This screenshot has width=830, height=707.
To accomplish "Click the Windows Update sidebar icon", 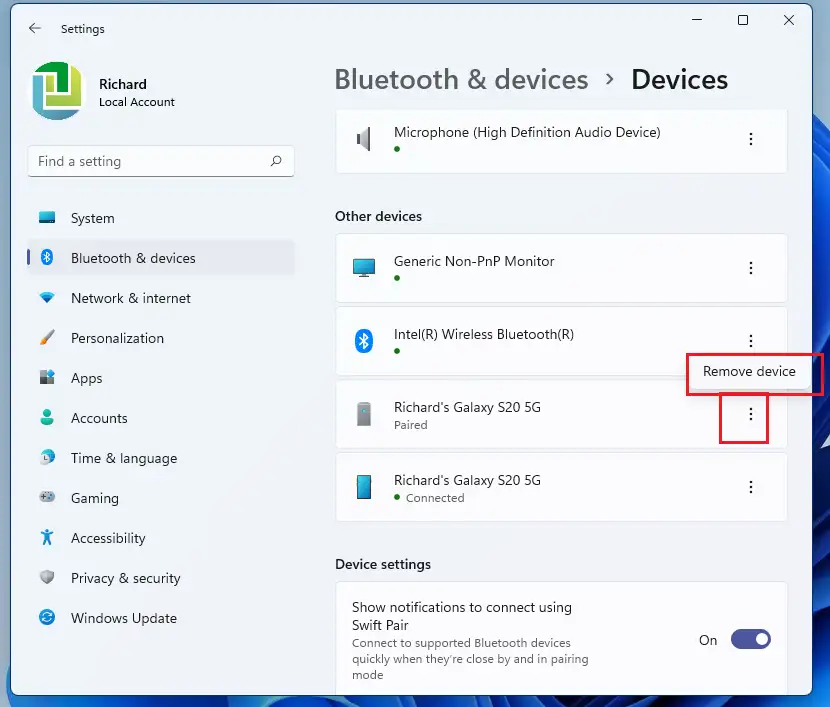I will point(47,618).
